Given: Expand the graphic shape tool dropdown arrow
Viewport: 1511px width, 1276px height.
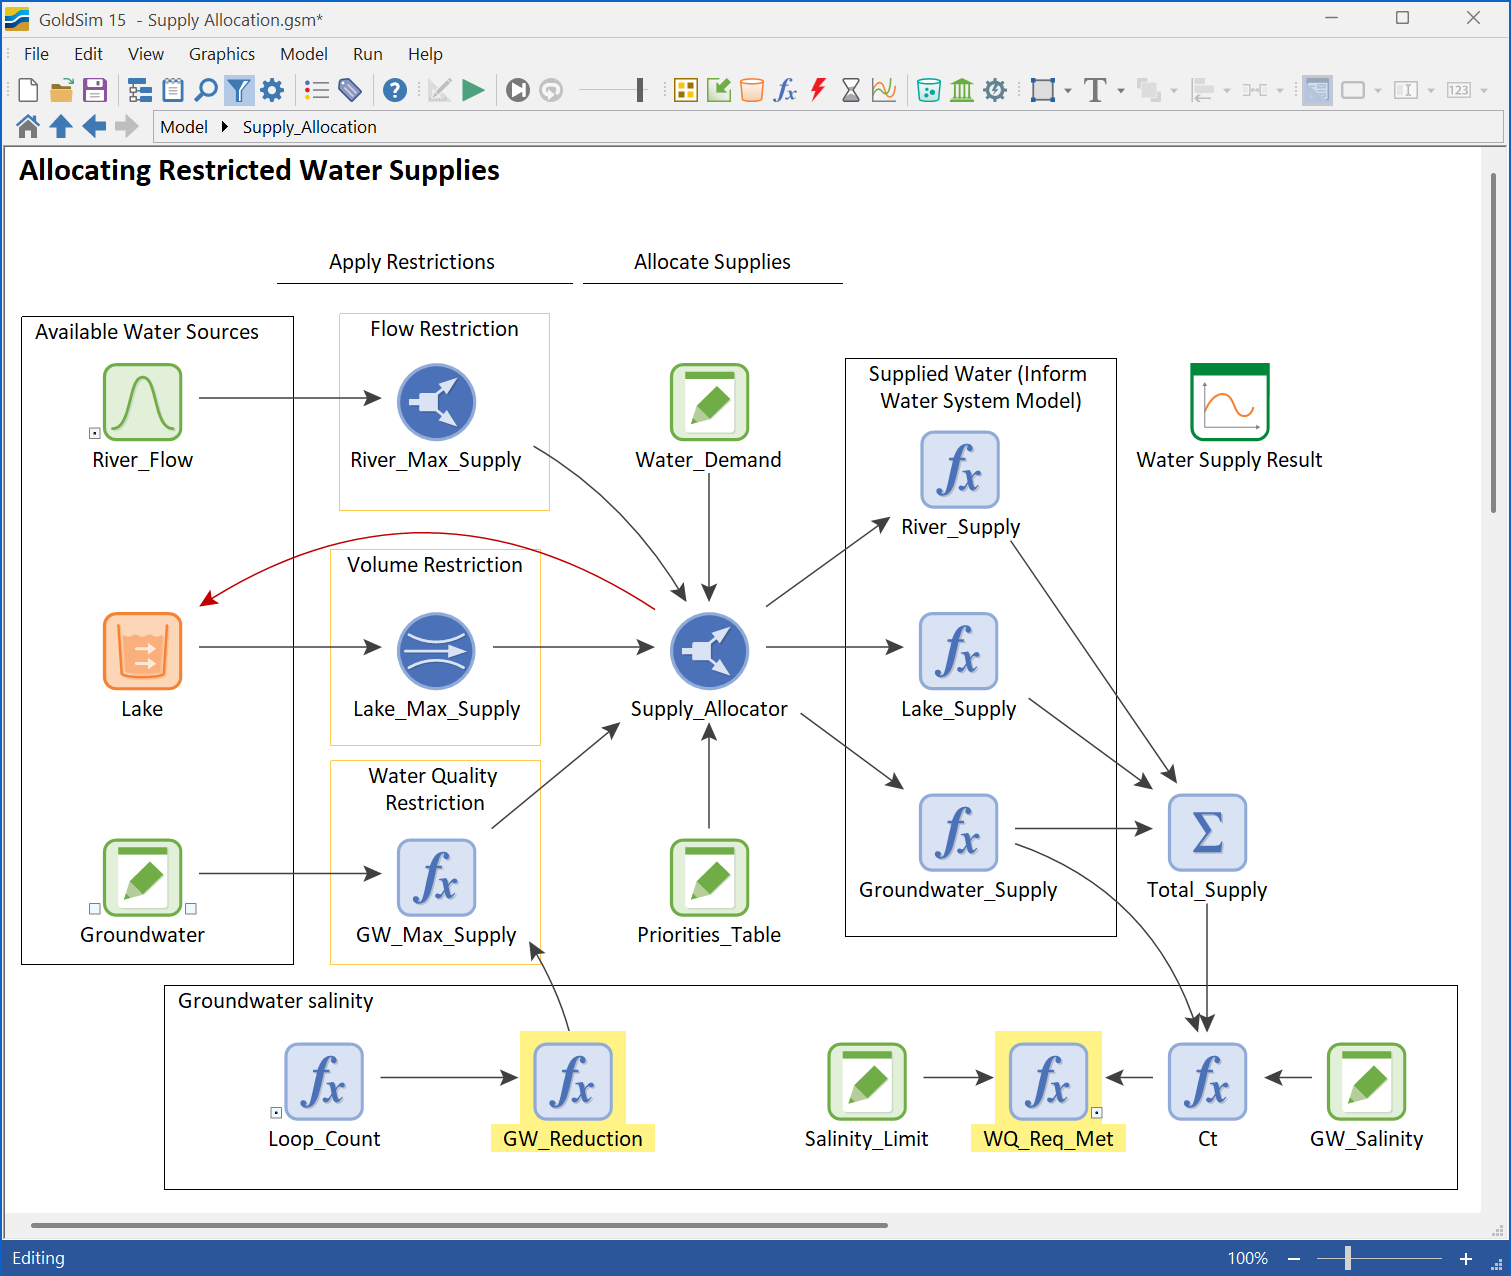Looking at the screenshot, I should click(1068, 91).
